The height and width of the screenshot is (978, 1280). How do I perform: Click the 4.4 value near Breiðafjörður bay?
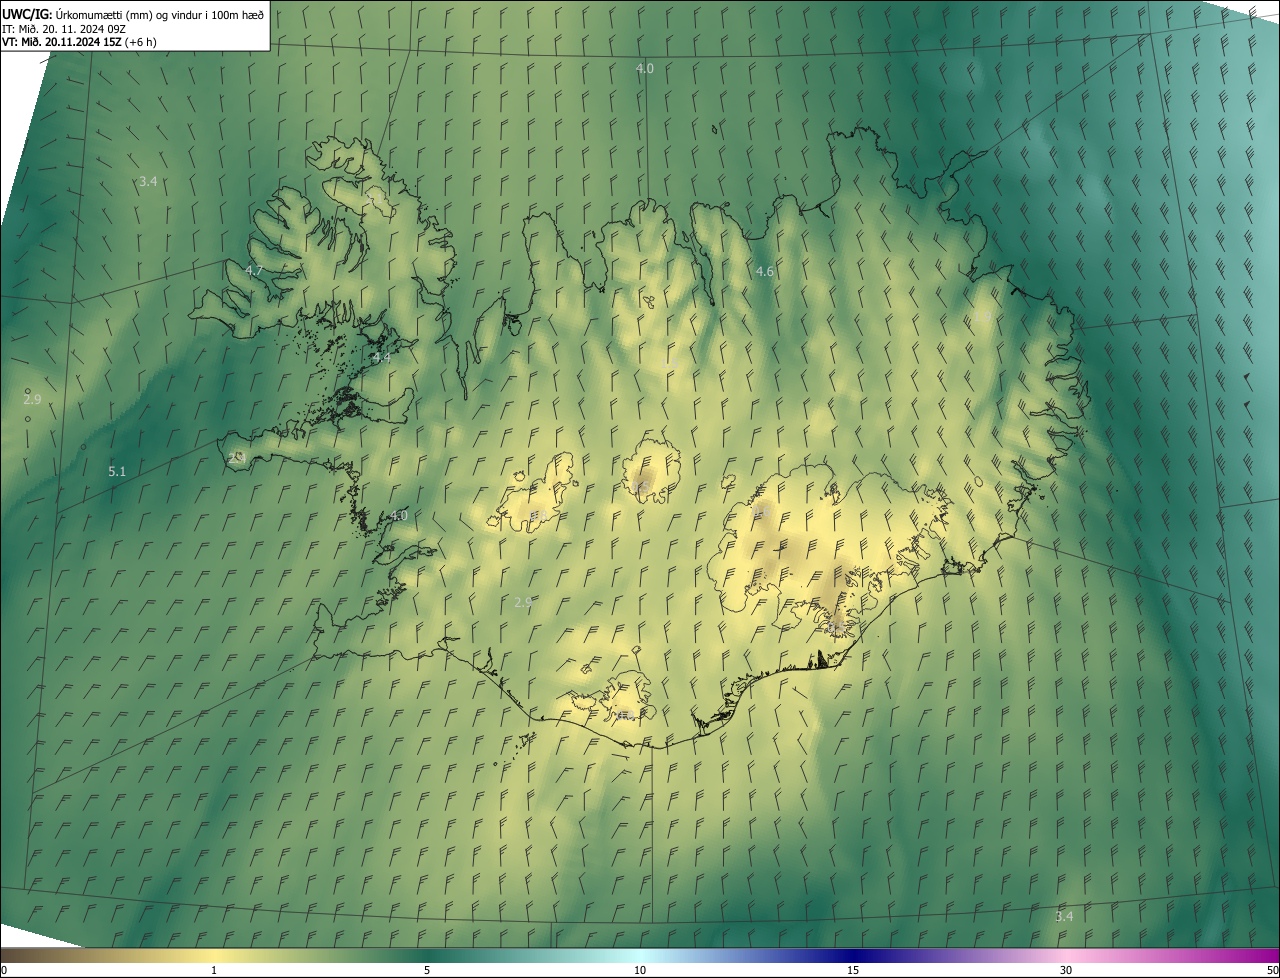coord(381,357)
